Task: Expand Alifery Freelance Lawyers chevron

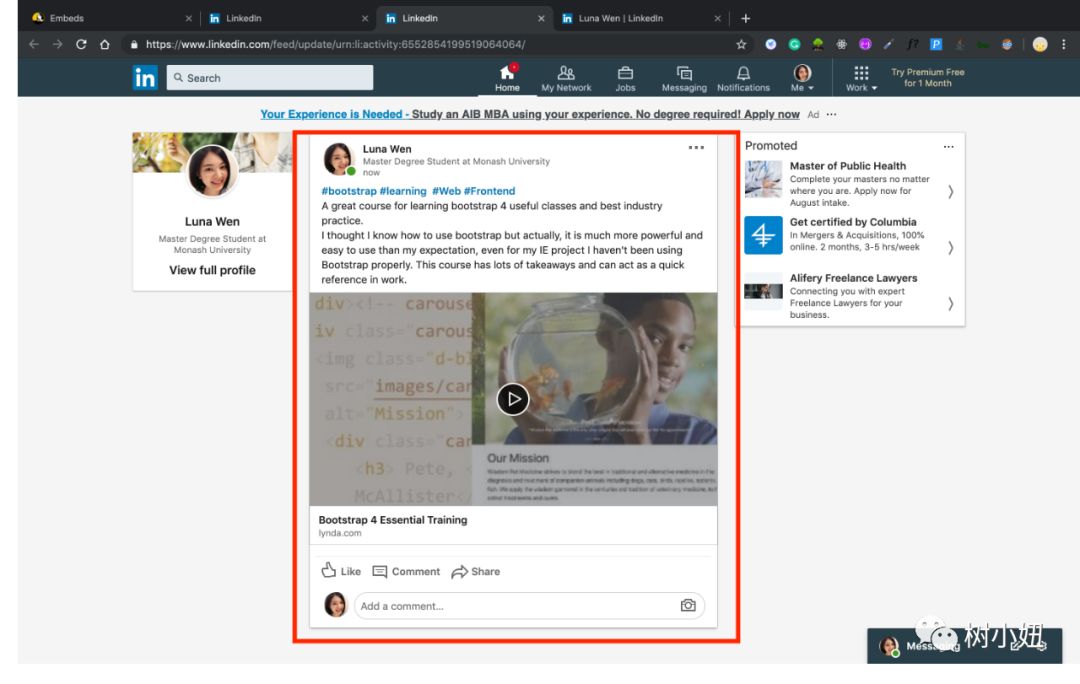Action: click(951, 303)
